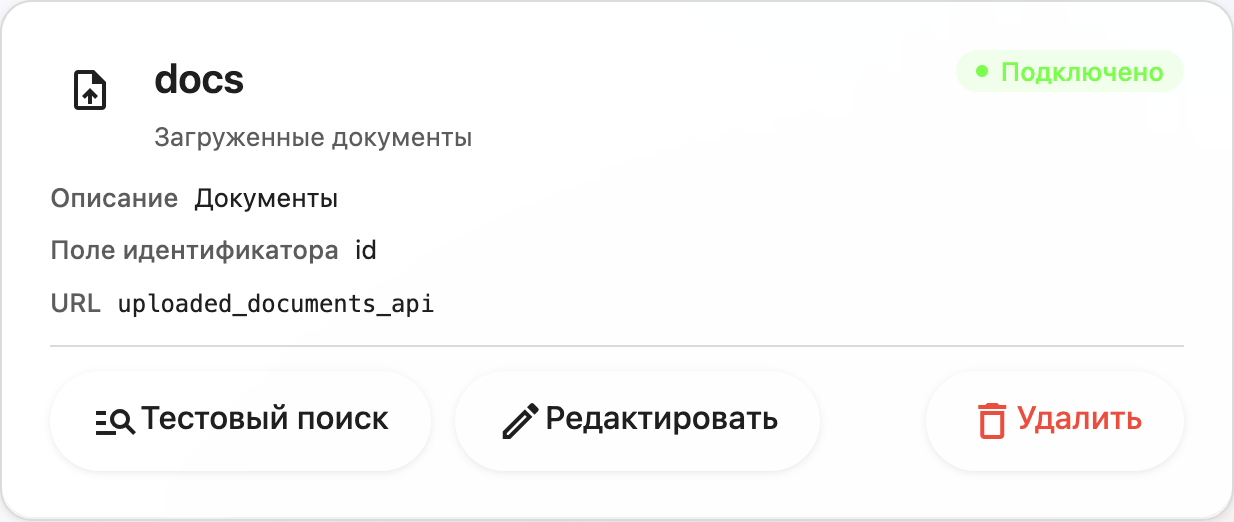The height and width of the screenshot is (522, 1234).
Task: Select the id identifier value
Action: (x=366, y=250)
